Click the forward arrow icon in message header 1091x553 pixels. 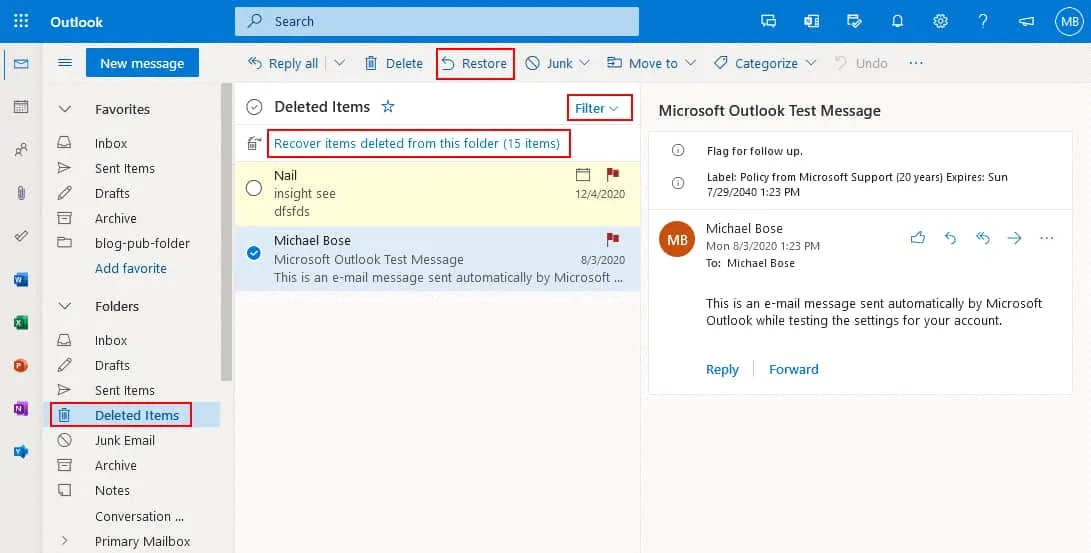tap(1014, 238)
